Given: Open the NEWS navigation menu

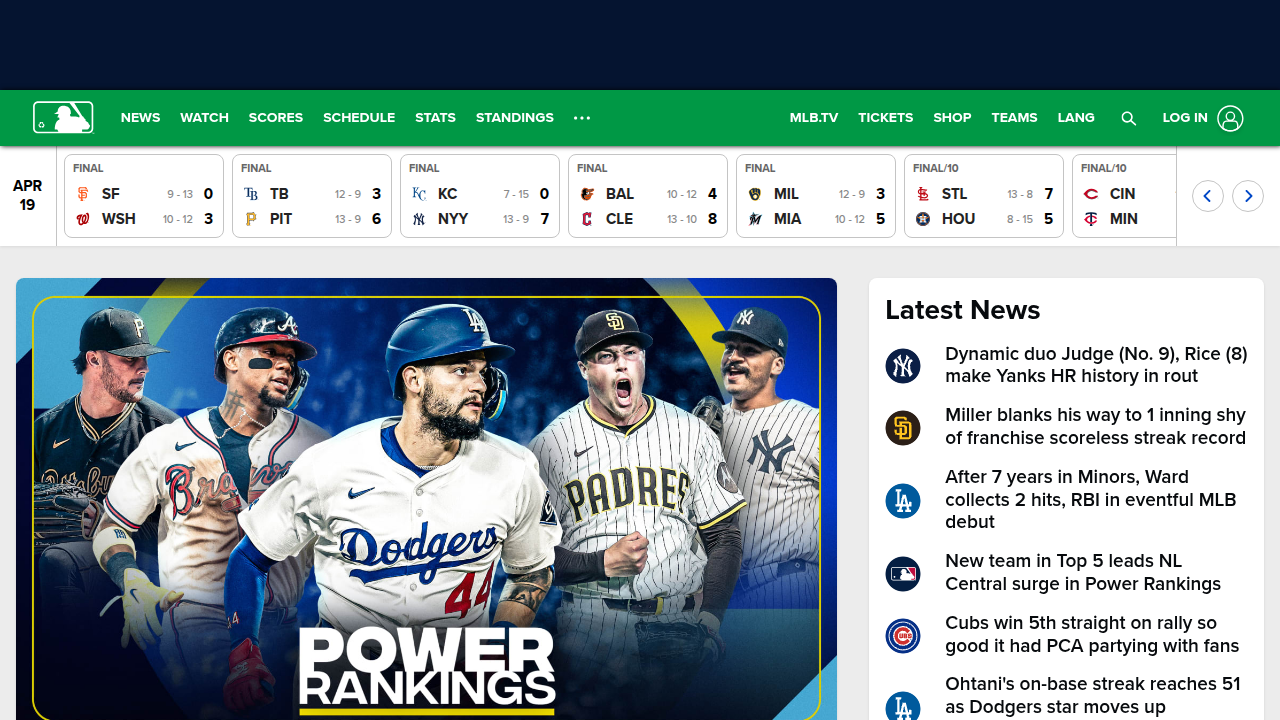Looking at the screenshot, I should point(140,118).
